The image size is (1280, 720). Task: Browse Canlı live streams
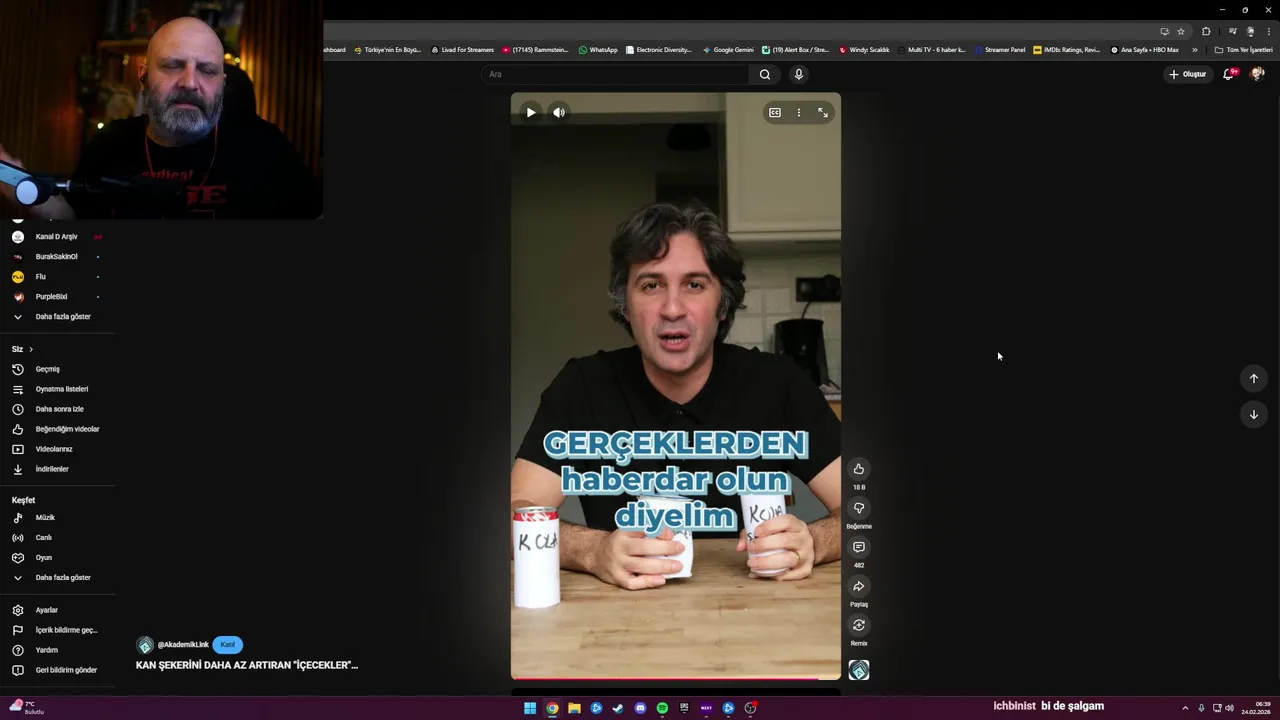click(57, 538)
